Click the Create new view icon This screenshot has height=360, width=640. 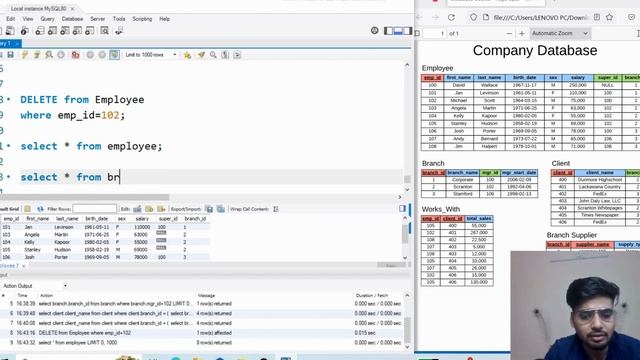click(x=65, y=31)
